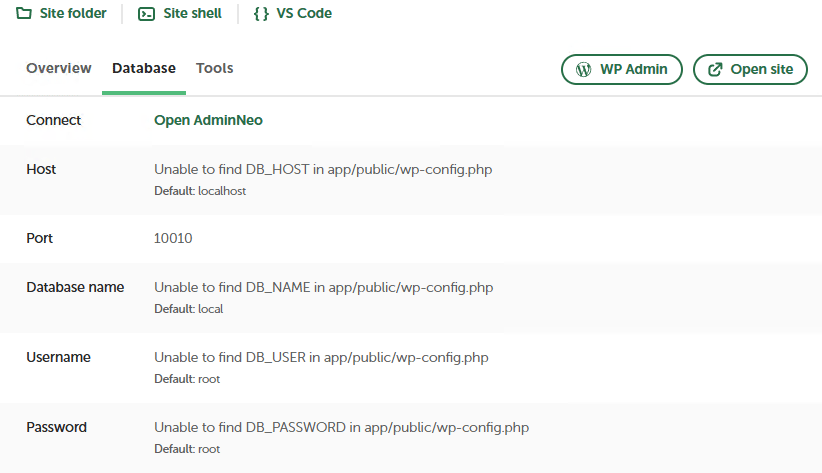Click the 'Default: localhost' host text
The image size is (822, 473).
[x=200, y=191]
